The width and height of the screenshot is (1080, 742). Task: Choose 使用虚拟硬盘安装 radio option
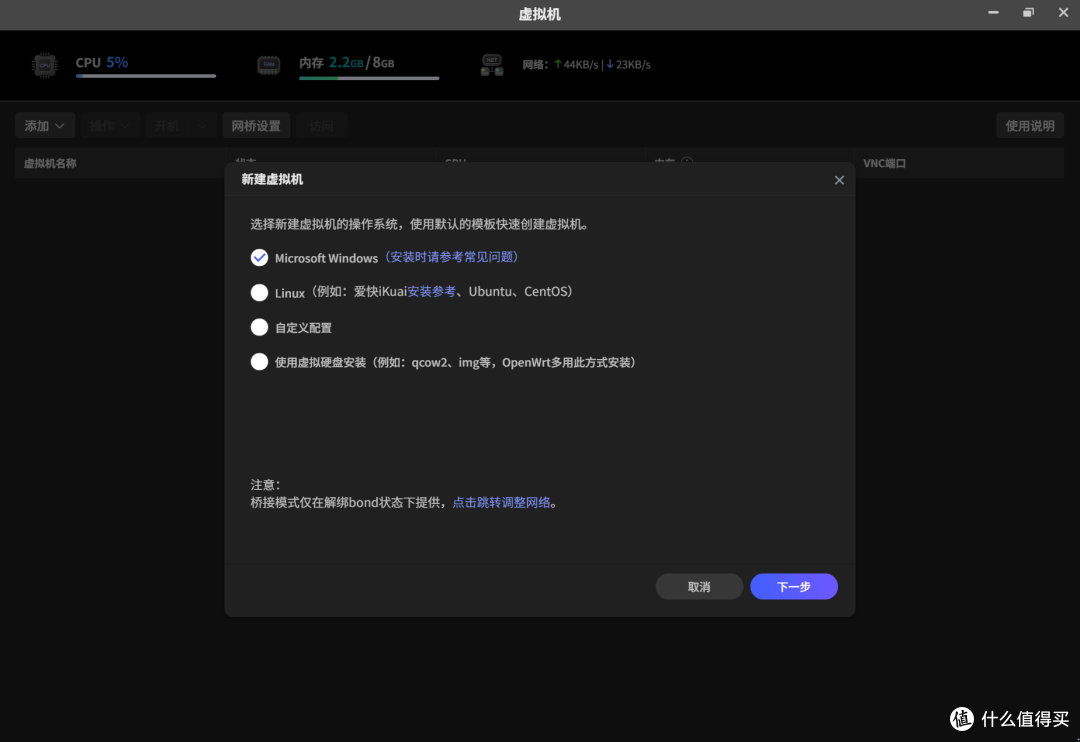[259, 362]
